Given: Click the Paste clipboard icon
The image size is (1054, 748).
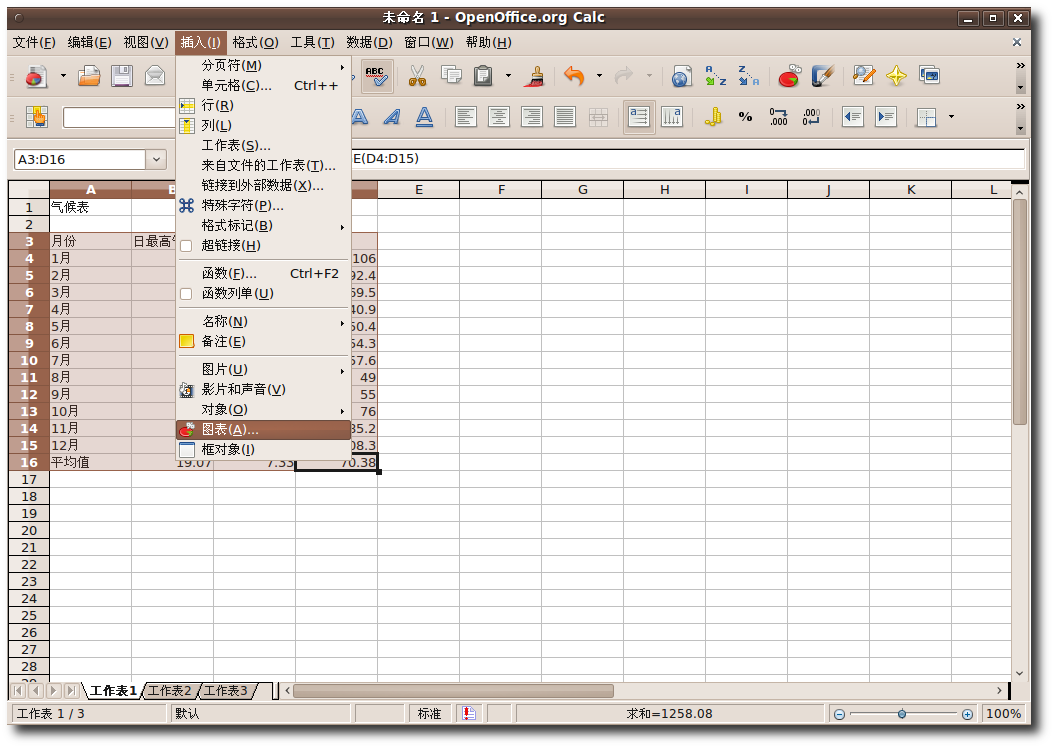Looking at the screenshot, I should 483,76.
